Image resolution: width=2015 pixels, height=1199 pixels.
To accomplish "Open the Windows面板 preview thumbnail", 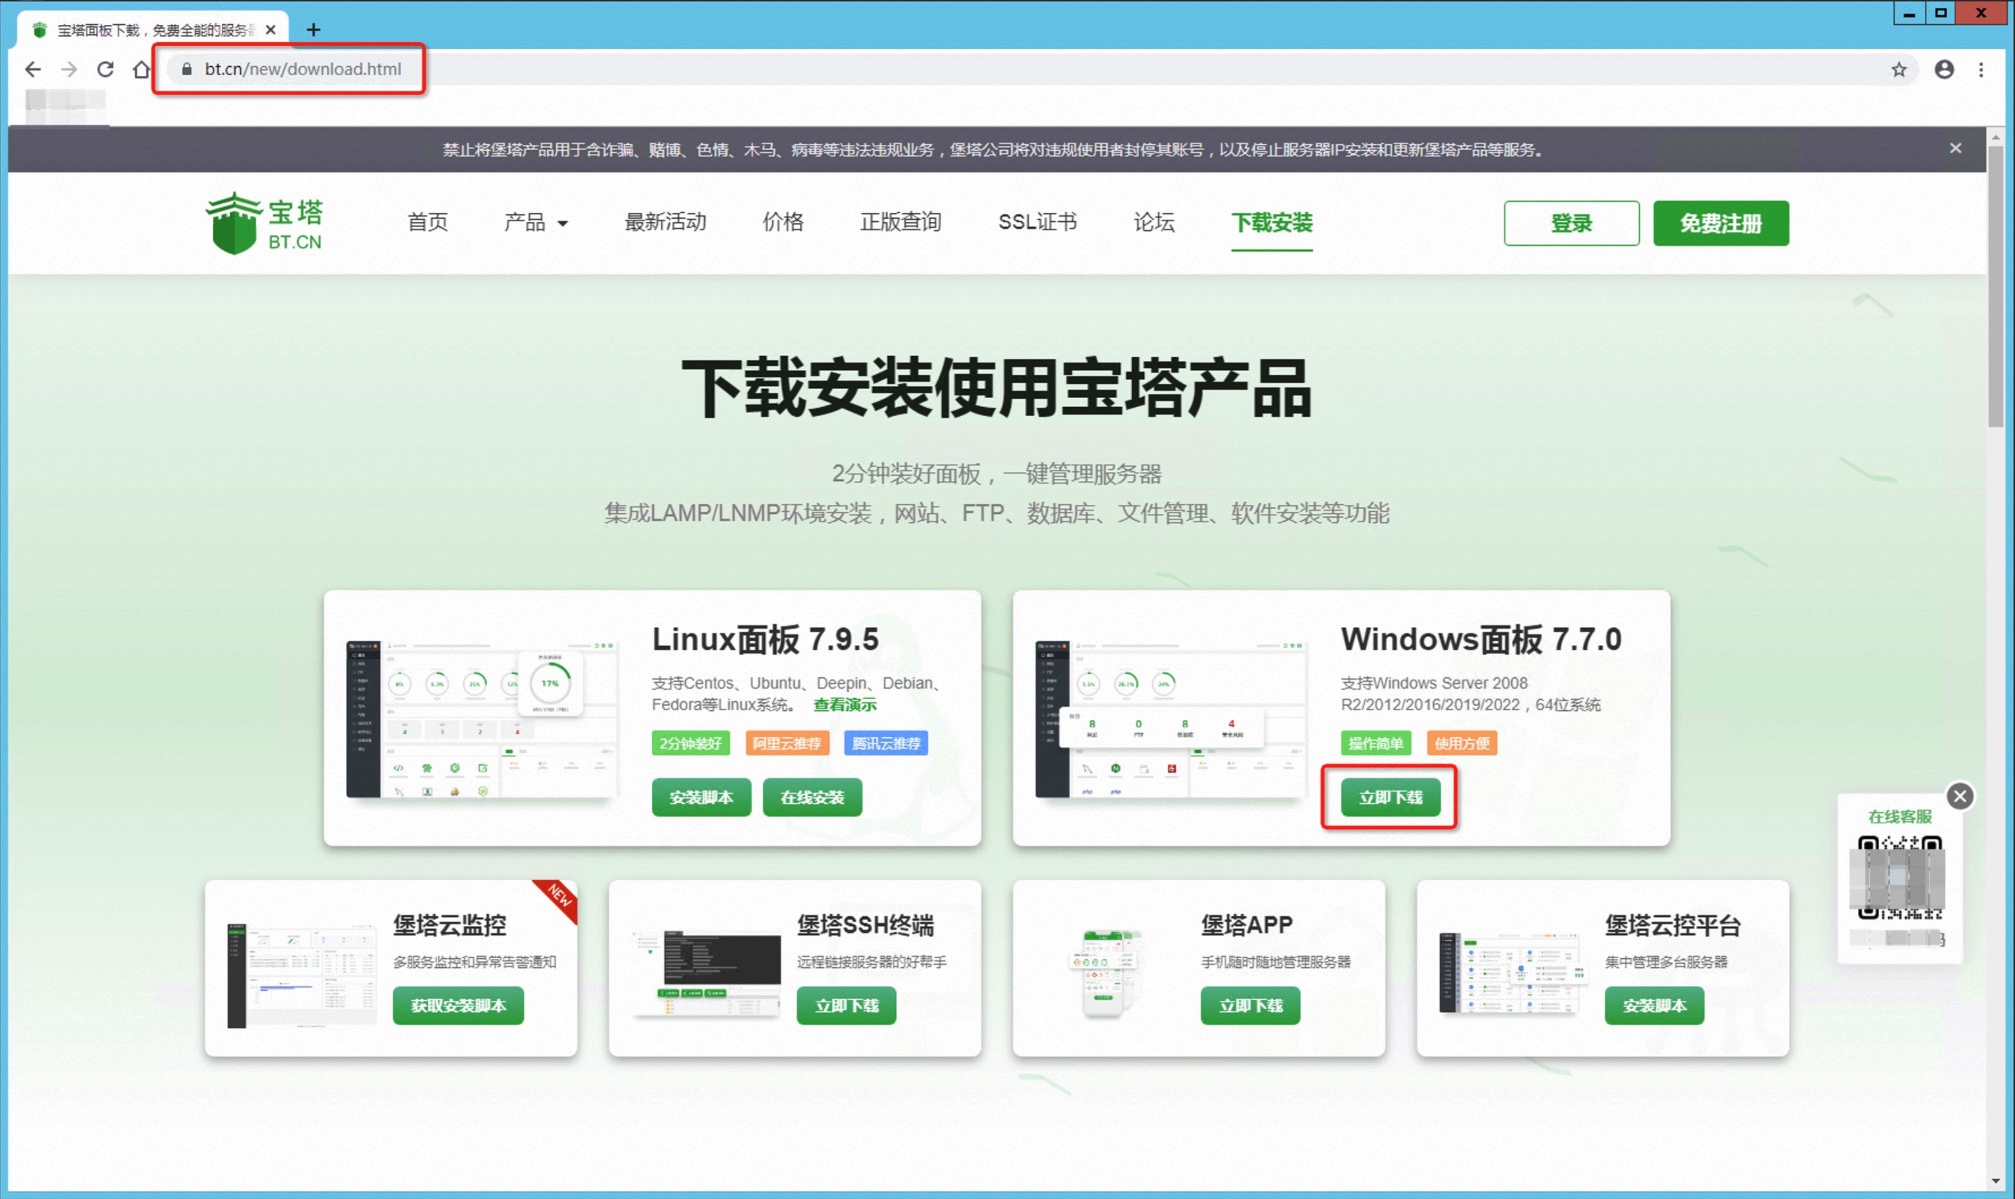I will pos(1171,719).
